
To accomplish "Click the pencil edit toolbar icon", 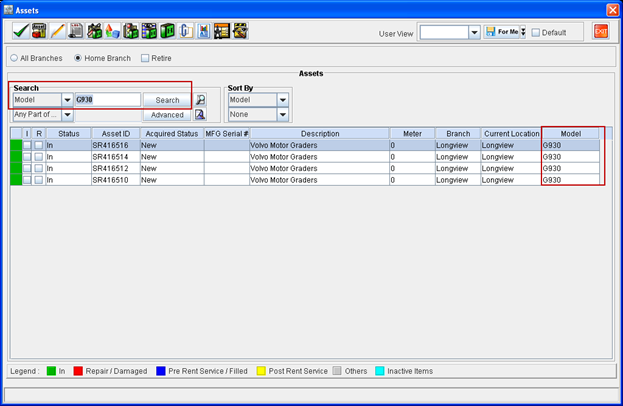I will click(x=57, y=31).
